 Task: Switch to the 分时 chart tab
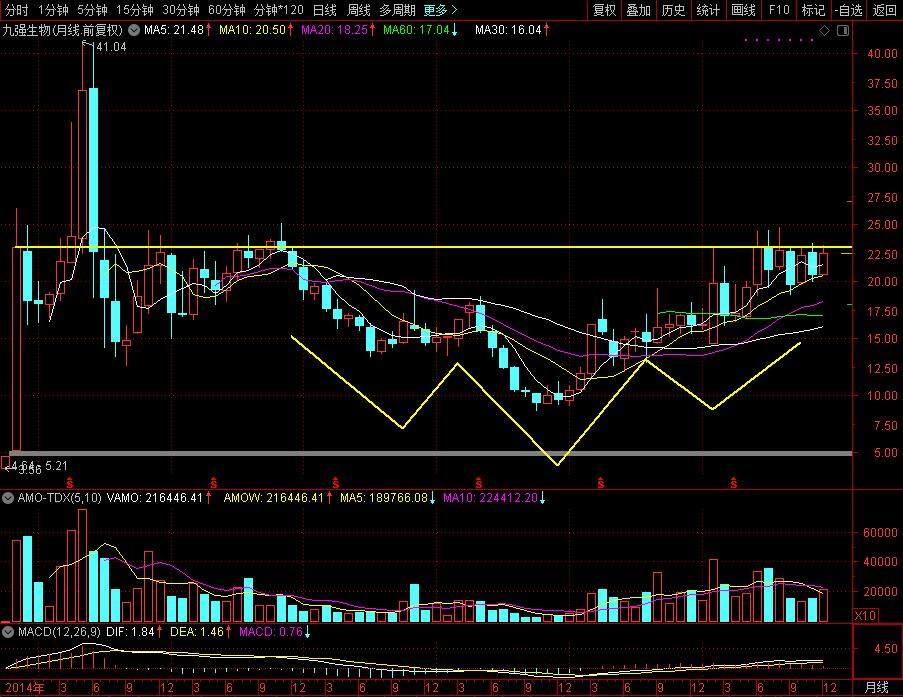[16, 10]
